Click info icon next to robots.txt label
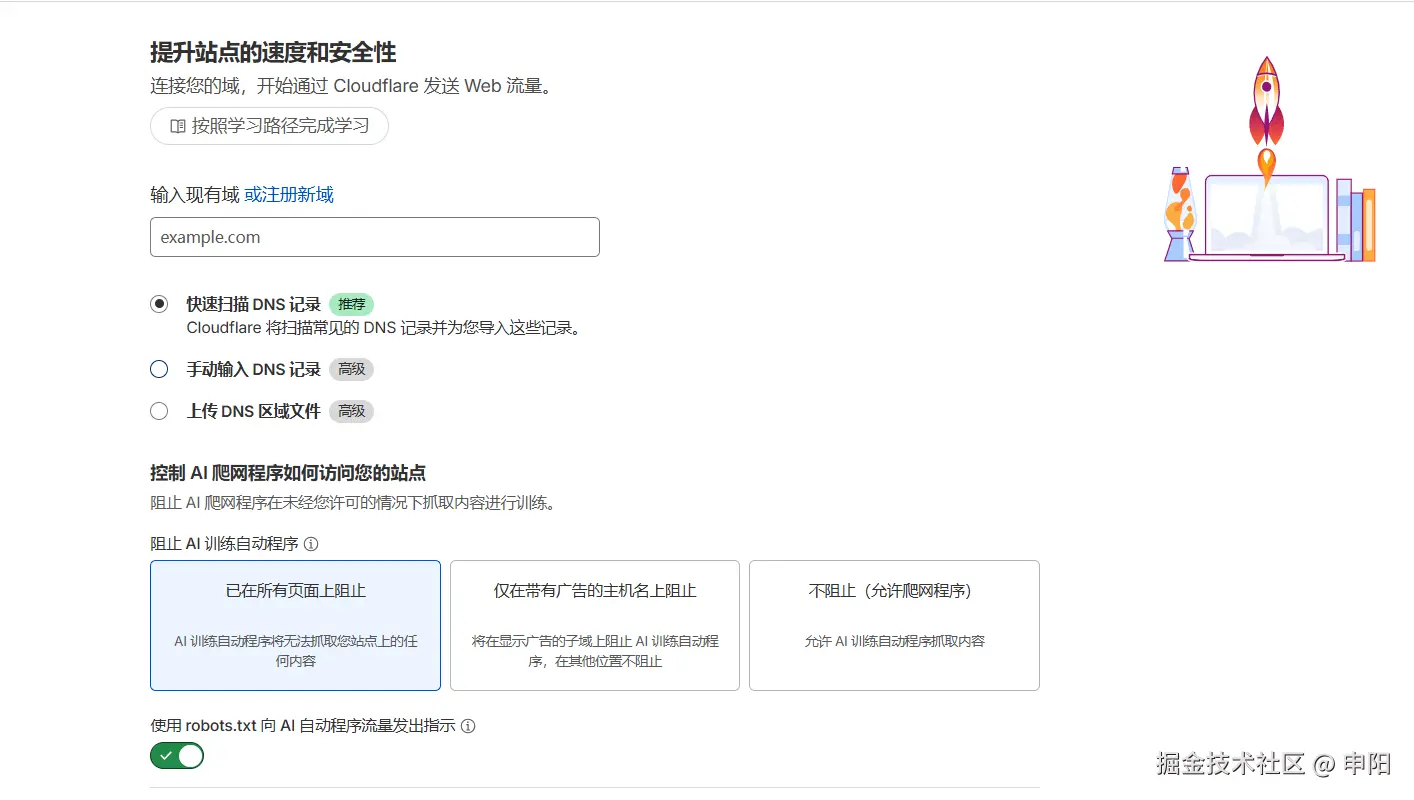 point(468,726)
